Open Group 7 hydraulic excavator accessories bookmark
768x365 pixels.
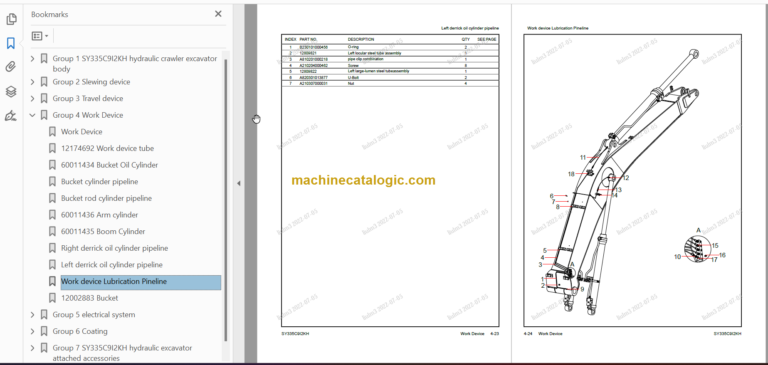pos(122,353)
